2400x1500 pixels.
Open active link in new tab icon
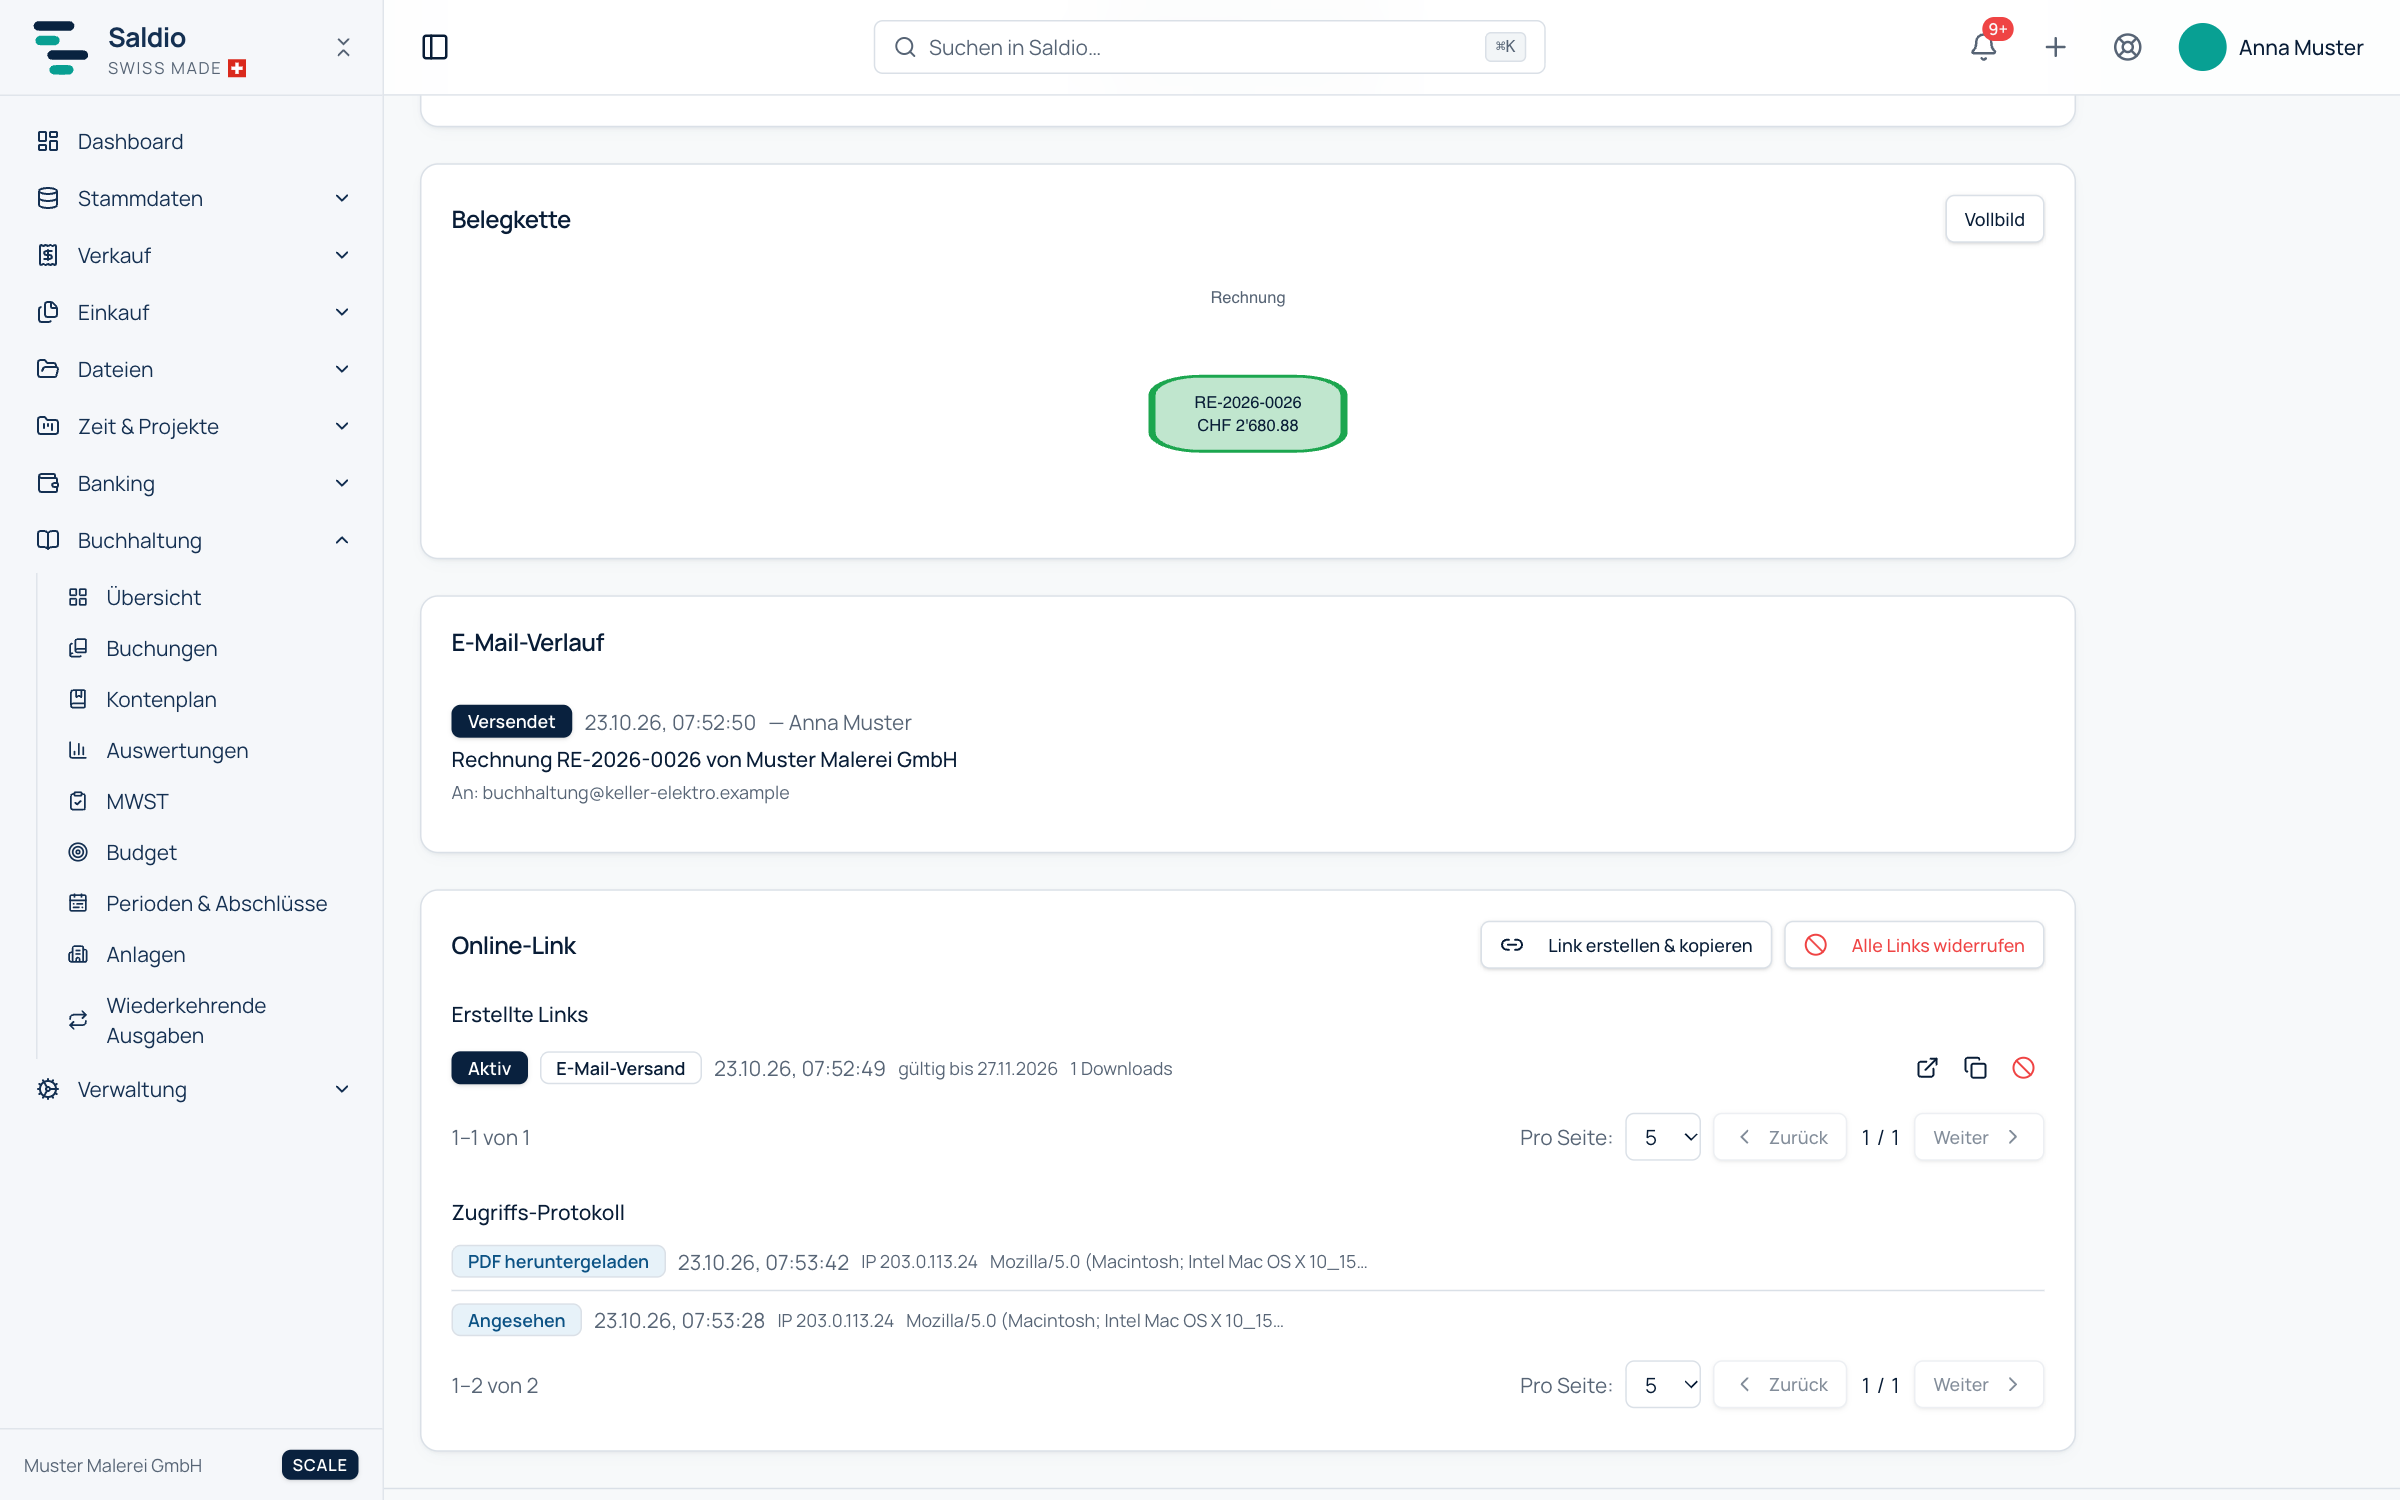click(x=1927, y=1068)
